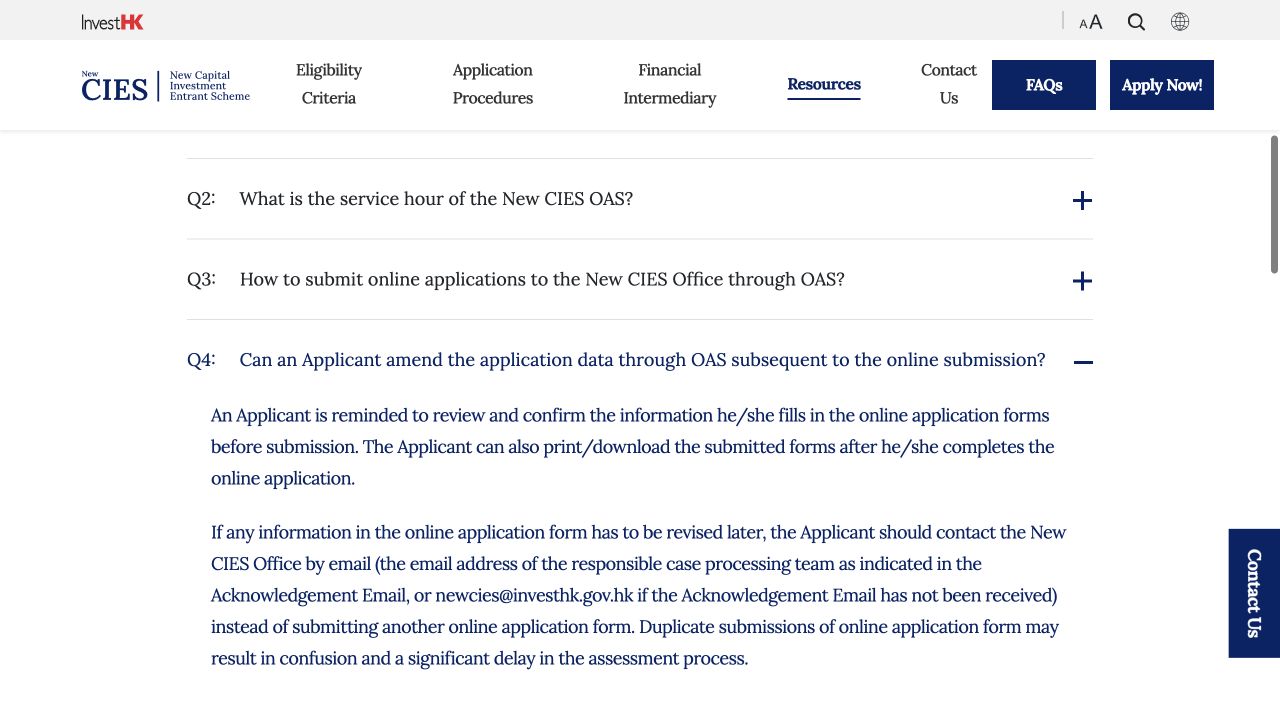
Task: Click the New CIES scheme logo
Action: (166, 86)
